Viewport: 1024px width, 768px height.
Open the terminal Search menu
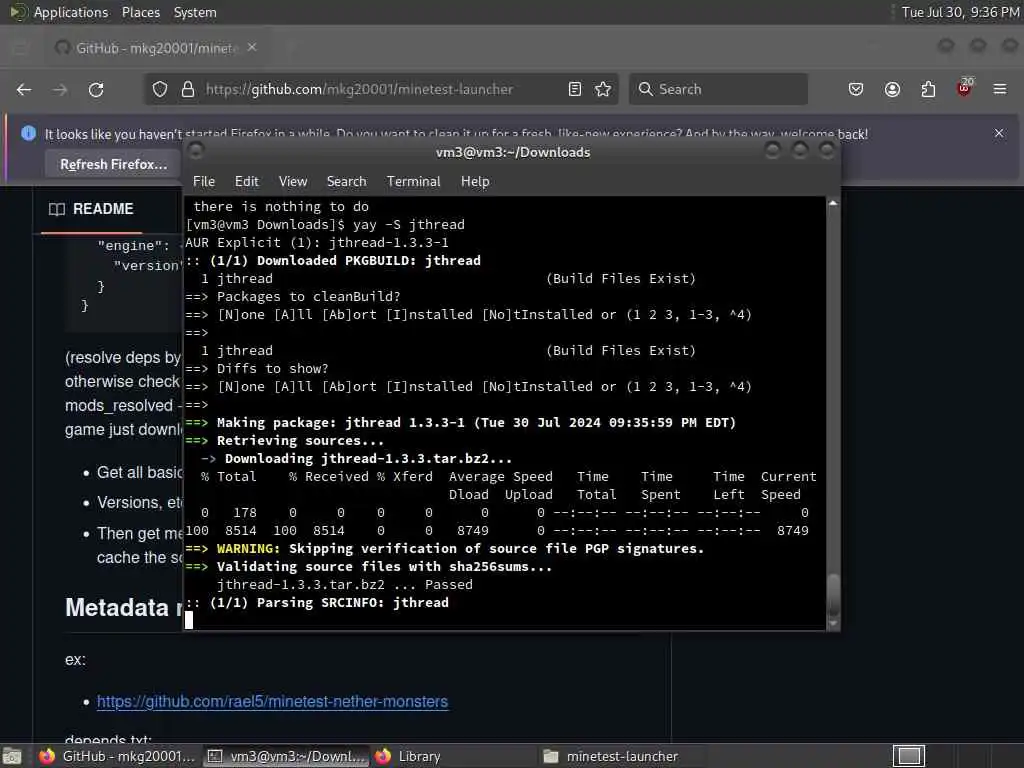coord(346,182)
